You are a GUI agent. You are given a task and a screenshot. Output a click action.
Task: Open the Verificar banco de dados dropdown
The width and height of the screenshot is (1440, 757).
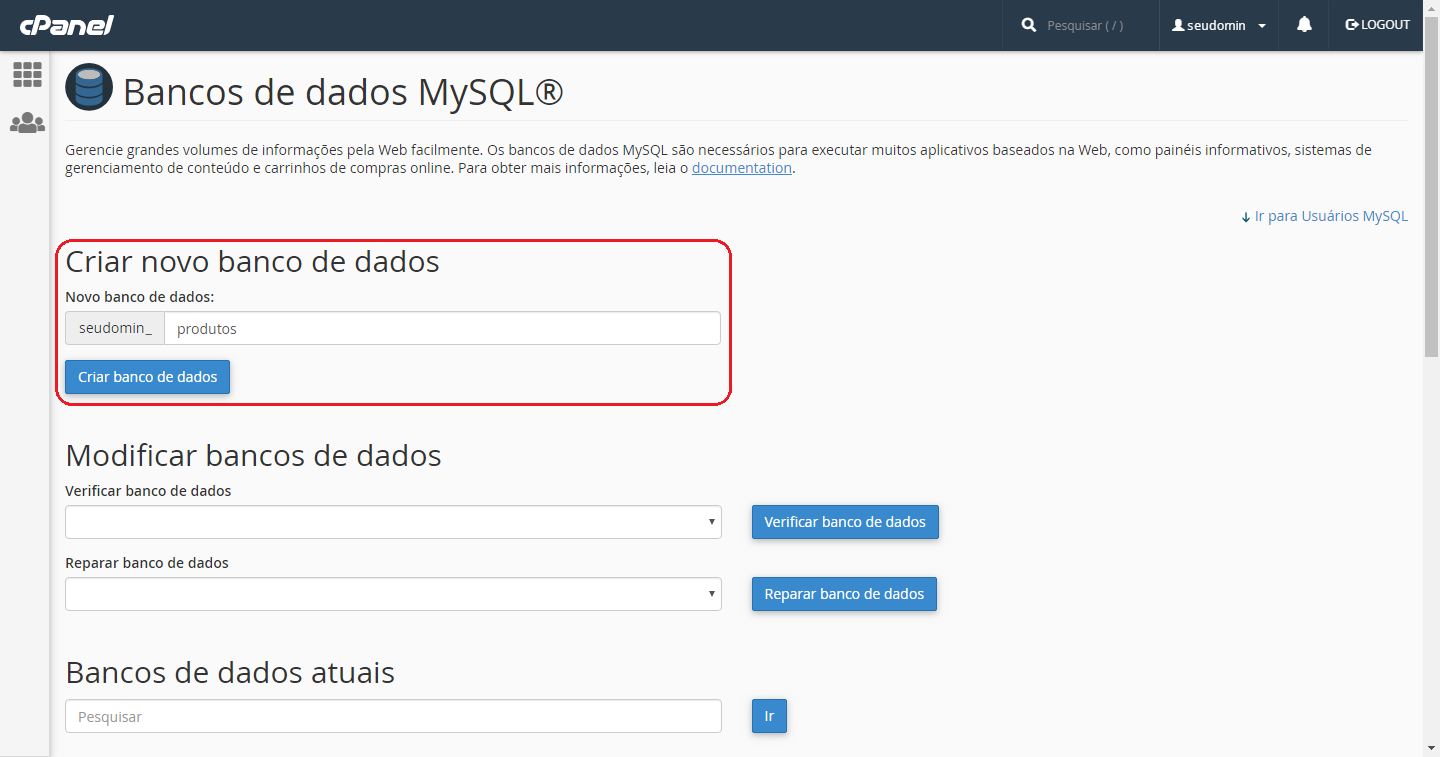click(393, 522)
